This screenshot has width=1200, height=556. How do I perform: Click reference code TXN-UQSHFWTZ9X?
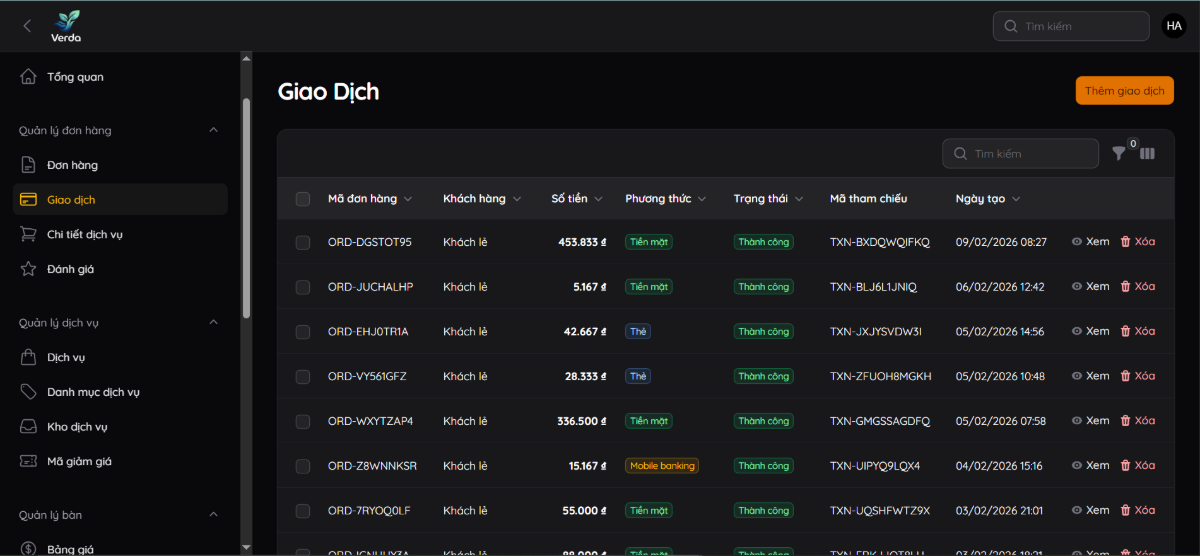[x=880, y=510]
